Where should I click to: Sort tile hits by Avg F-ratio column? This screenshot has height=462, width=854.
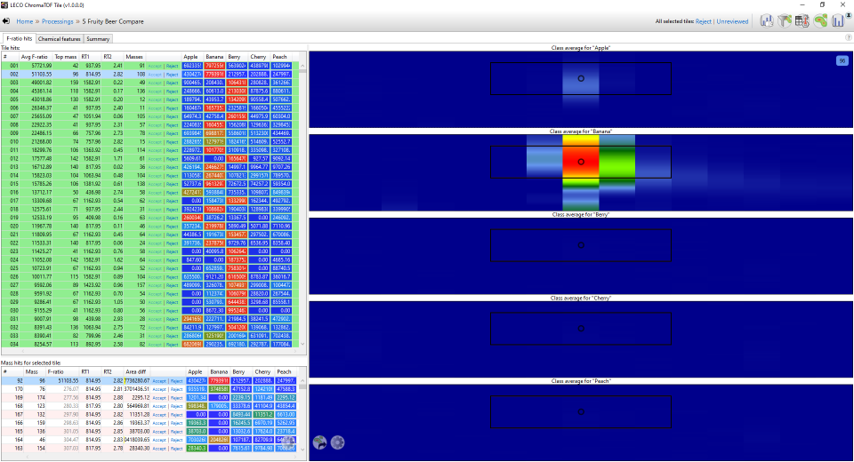point(38,57)
